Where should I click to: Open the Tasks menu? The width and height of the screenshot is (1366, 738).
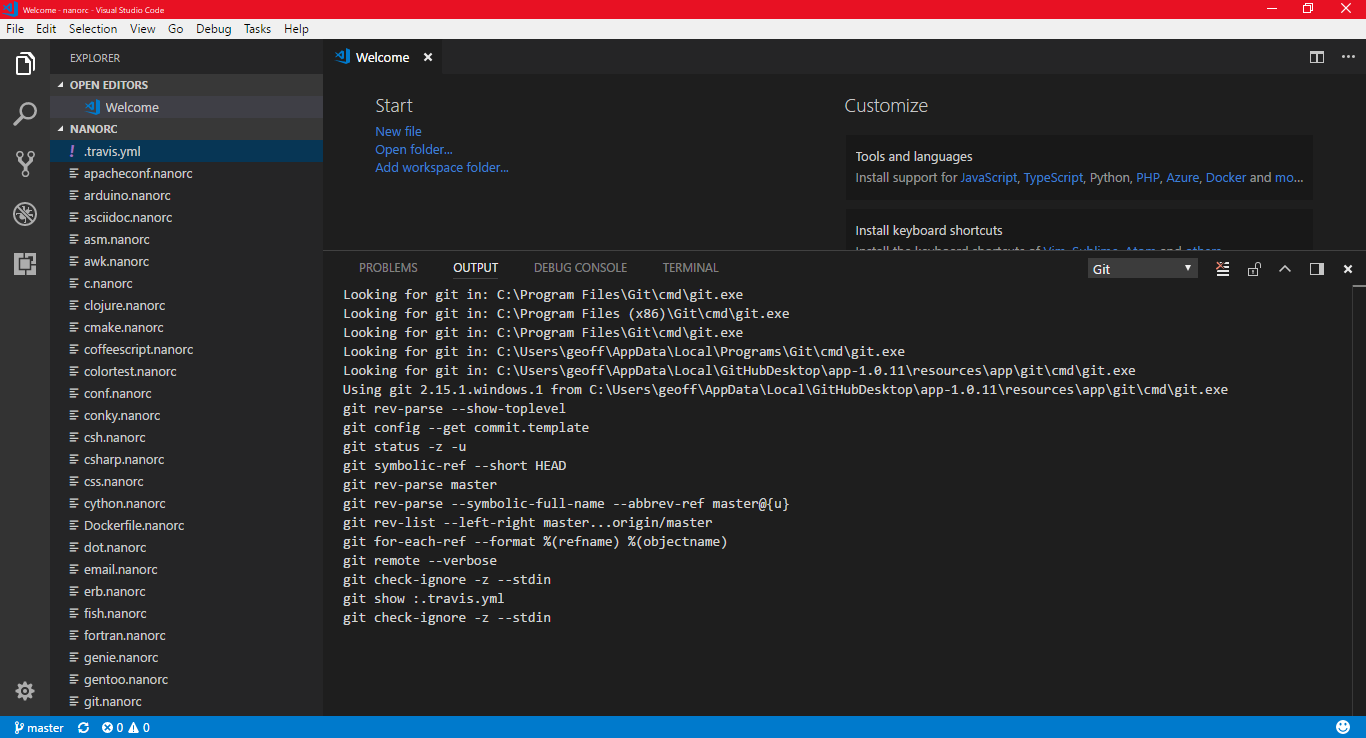click(x=258, y=29)
